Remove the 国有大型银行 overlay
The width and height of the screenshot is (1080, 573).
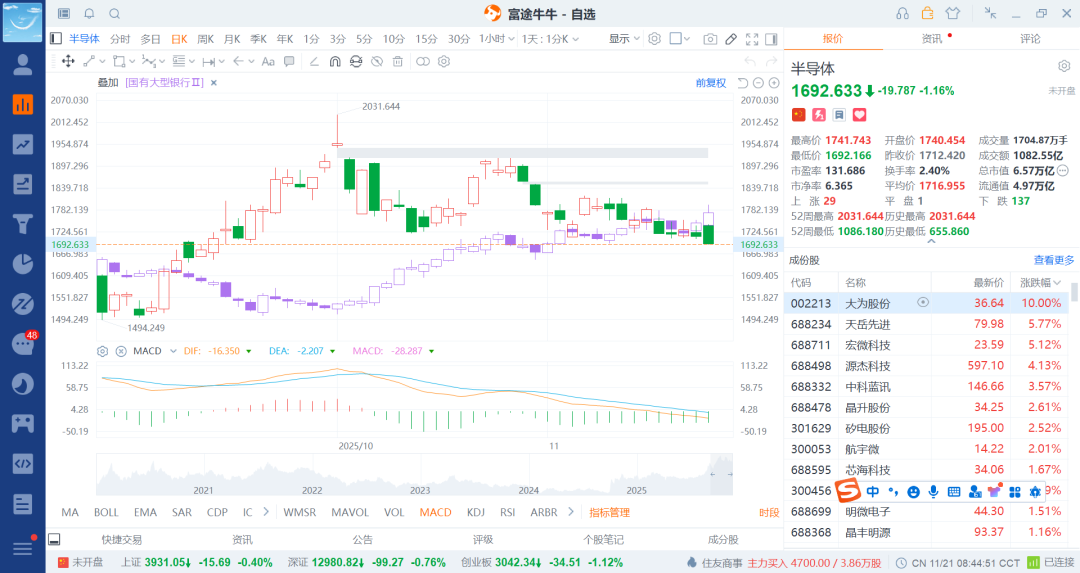215,83
